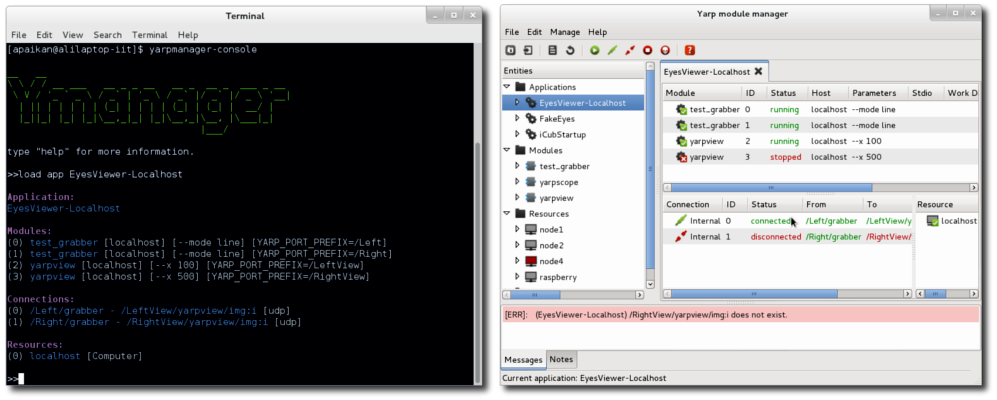997x400 pixels.
Task: Click the Kill skull toolbar icon
Action: coord(666,50)
